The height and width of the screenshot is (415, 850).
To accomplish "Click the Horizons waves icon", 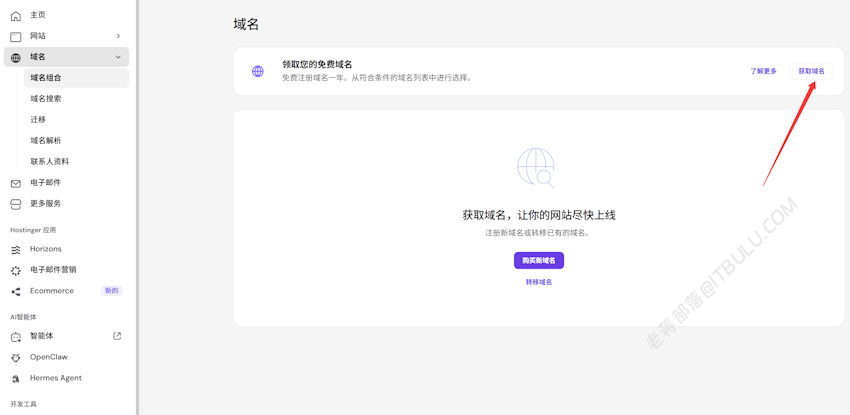I will click(16, 250).
